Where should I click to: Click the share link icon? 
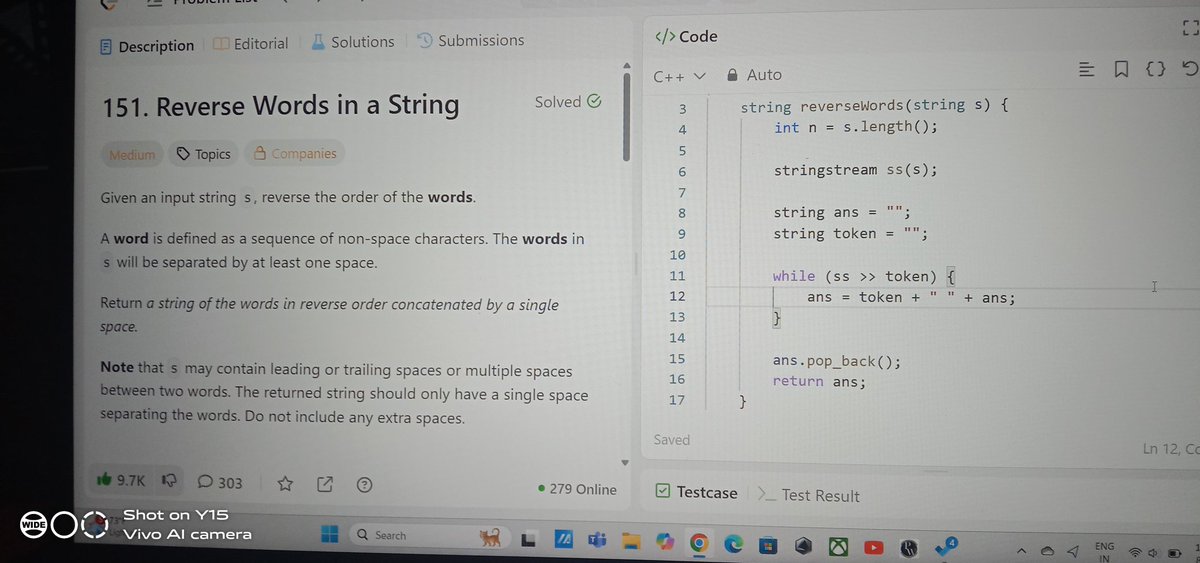324,485
